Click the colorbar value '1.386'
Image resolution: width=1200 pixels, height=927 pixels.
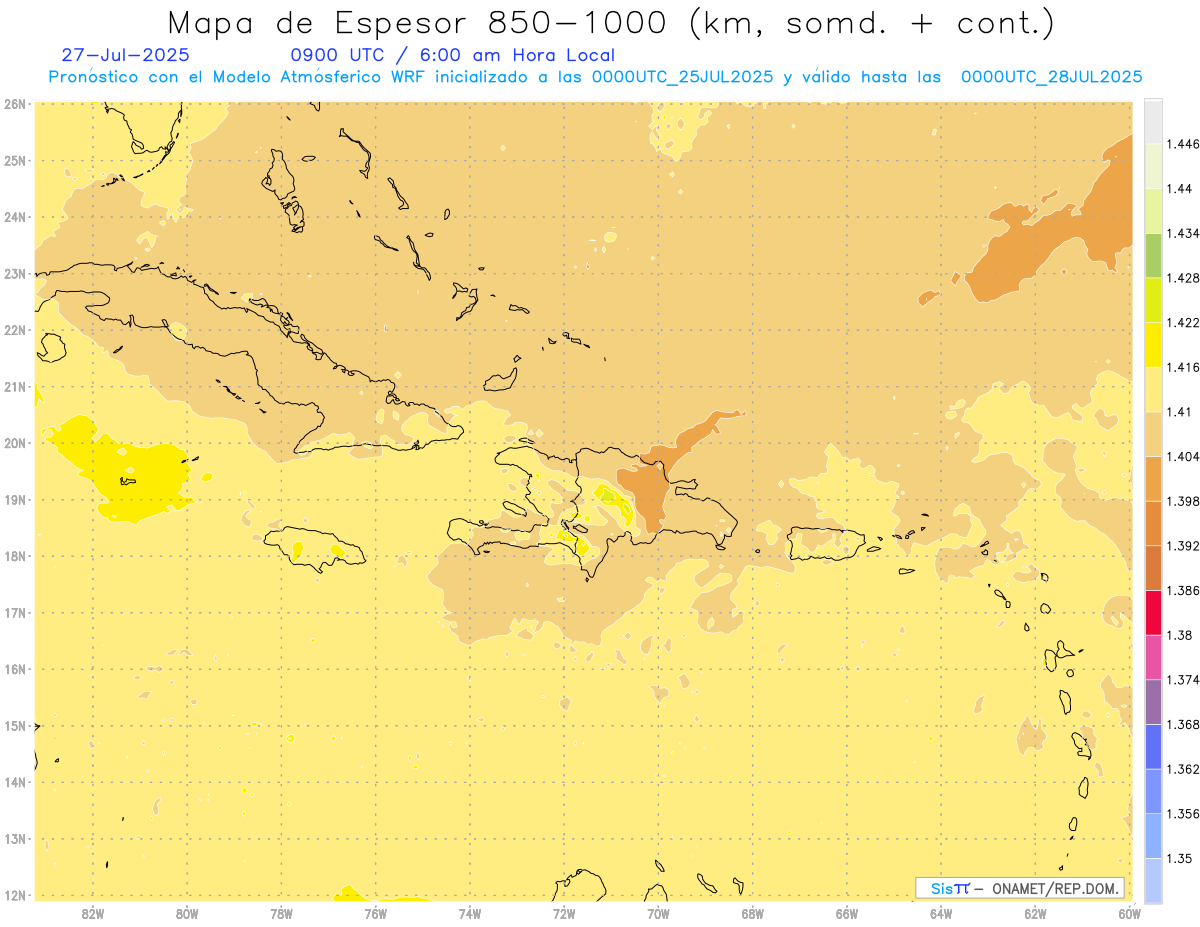tap(1183, 590)
